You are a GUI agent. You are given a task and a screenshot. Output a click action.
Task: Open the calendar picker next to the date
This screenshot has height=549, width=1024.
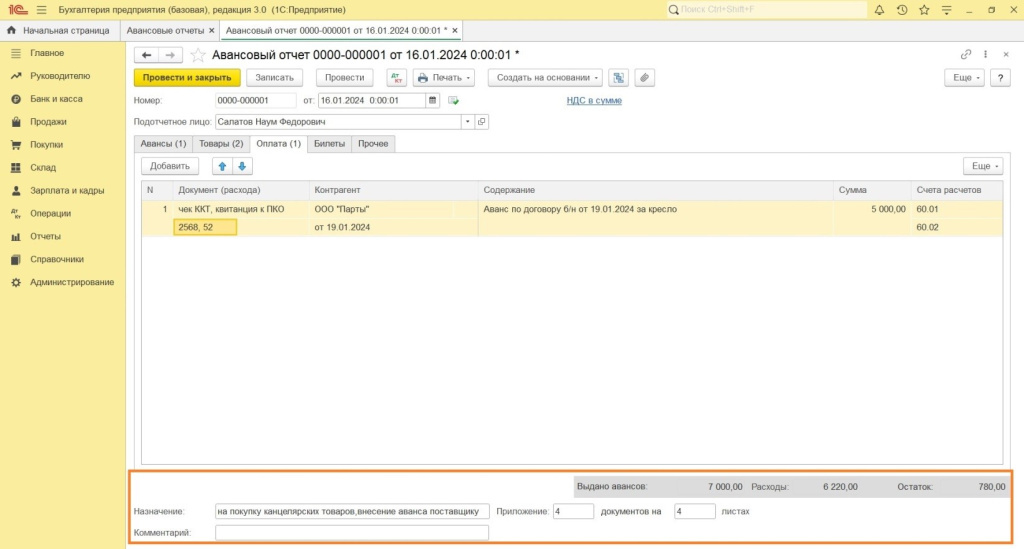pos(432,101)
